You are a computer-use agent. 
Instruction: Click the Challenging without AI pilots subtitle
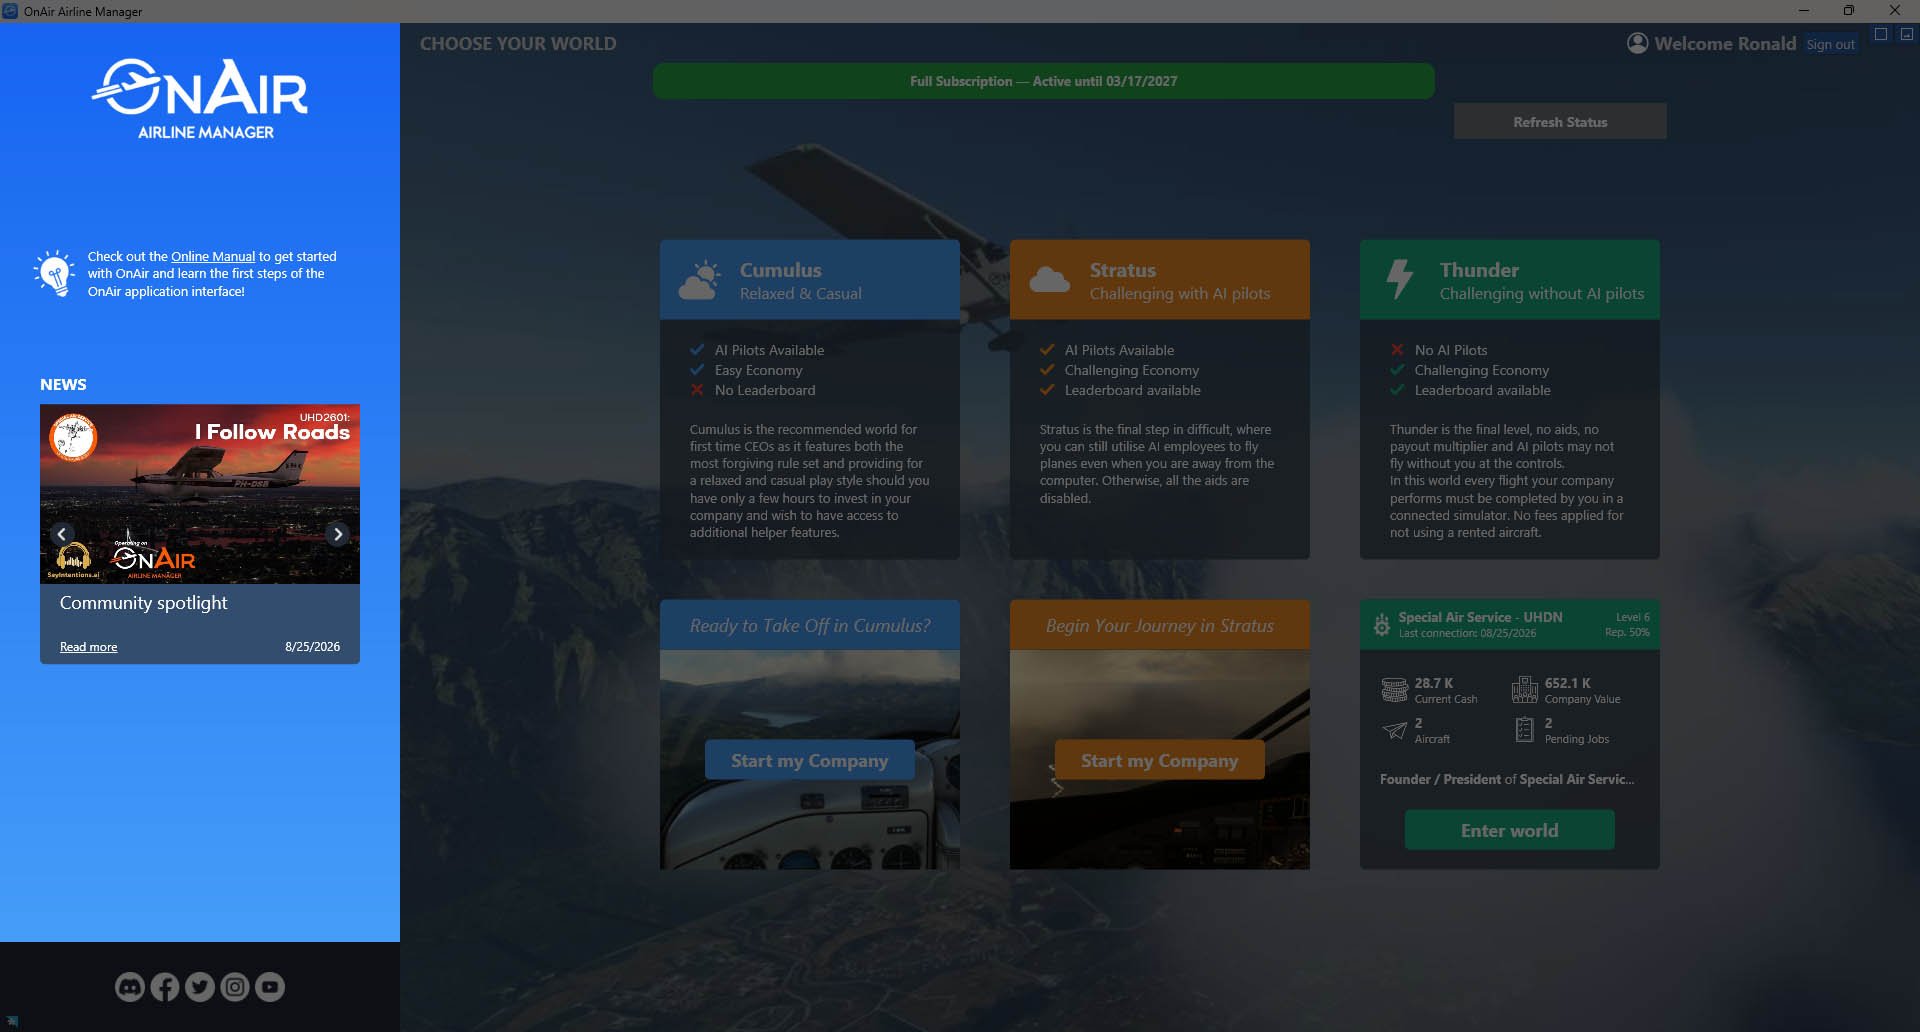1541,294
